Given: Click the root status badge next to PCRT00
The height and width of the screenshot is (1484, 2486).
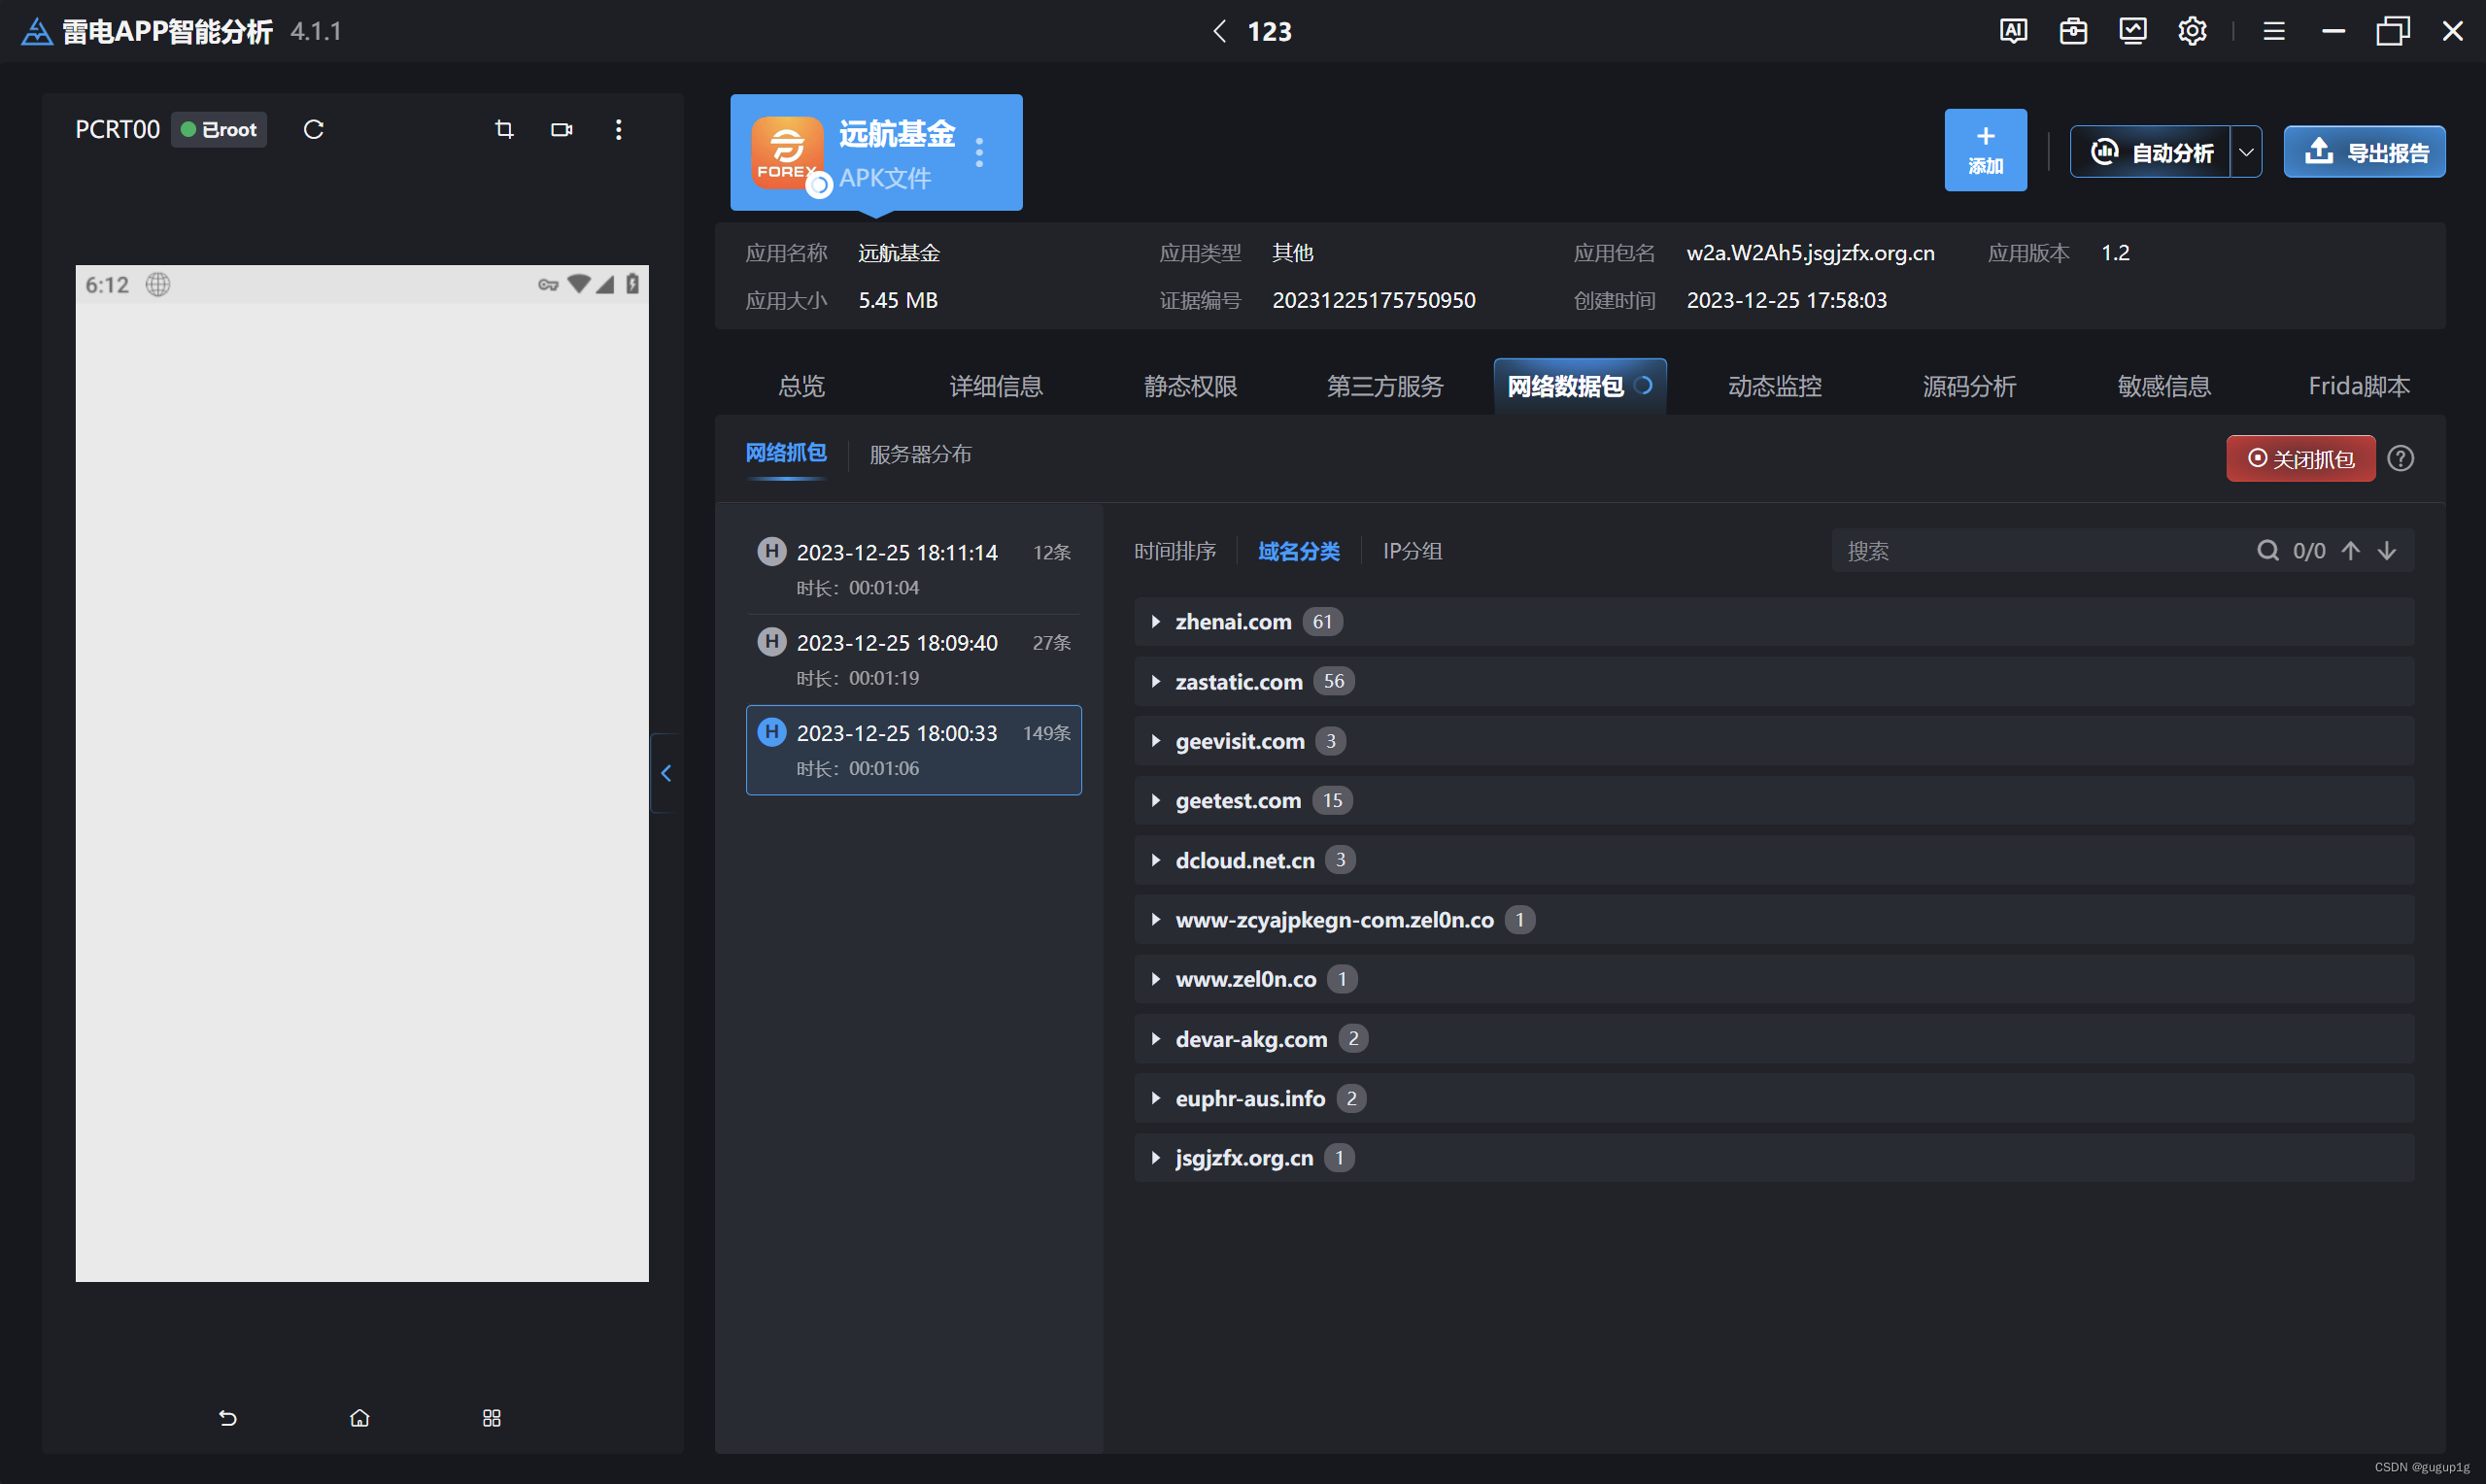Looking at the screenshot, I should point(219,129).
